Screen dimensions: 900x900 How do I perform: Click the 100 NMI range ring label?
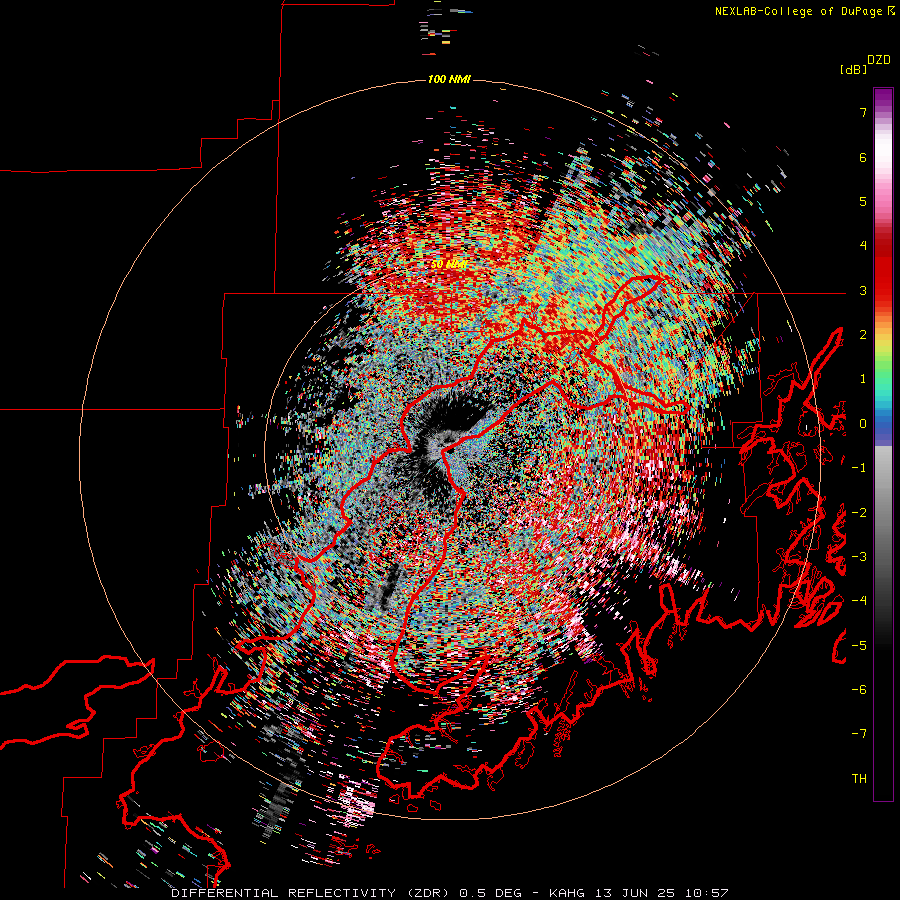click(x=449, y=79)
